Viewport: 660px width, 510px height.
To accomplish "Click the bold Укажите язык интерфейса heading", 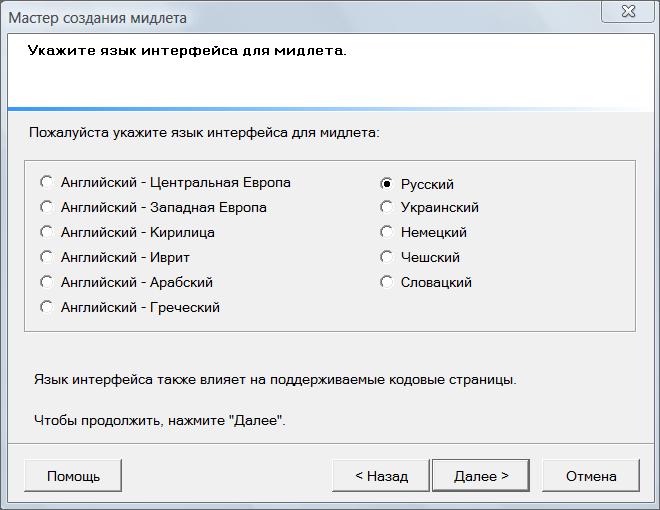I will pos(187,49).
